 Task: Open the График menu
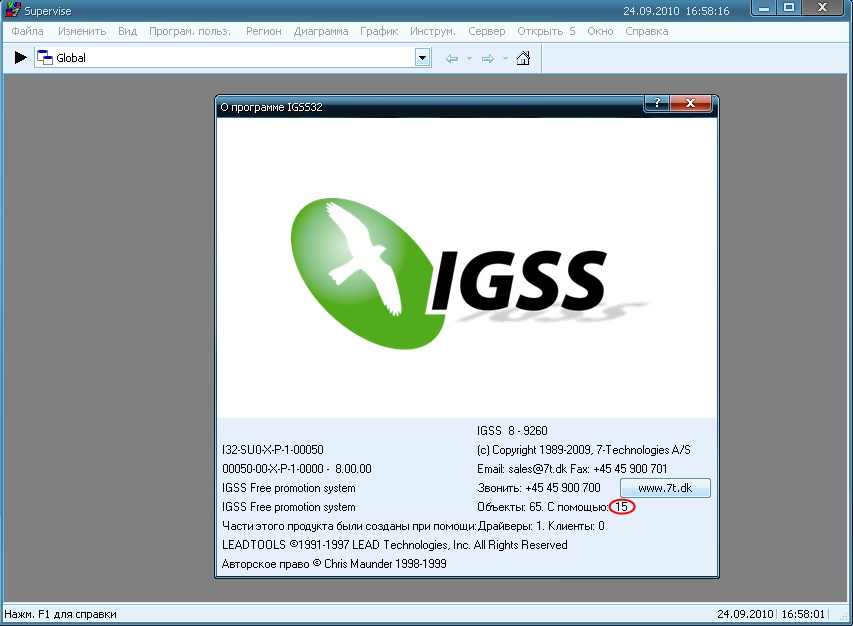click(379, 31)
